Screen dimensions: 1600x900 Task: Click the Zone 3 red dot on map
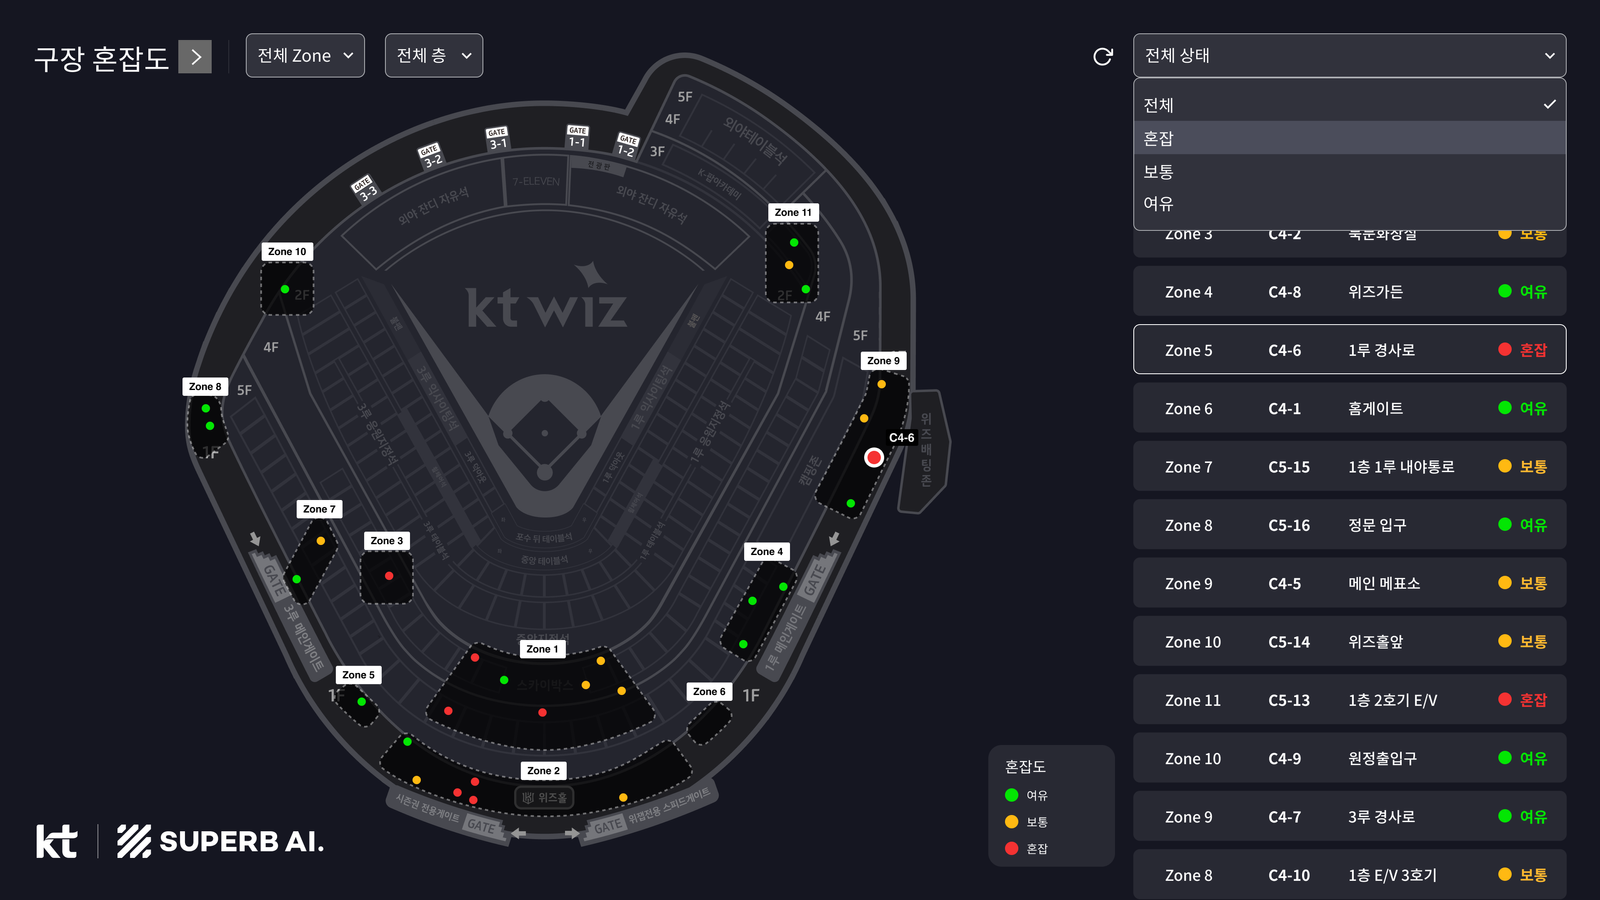(x=389, y=576)
